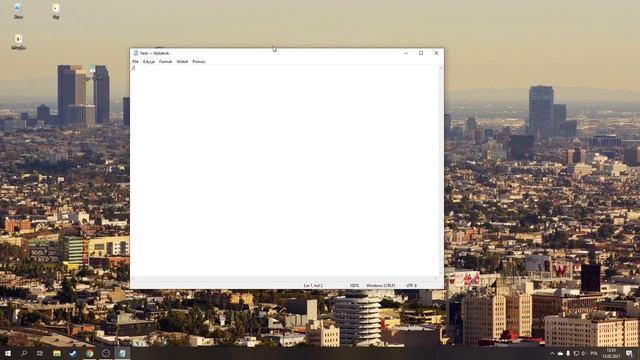The height and width of the screenshot is (360, 640).
Task: Open the Windows Start menu
Action: click(x=7, y=353)
